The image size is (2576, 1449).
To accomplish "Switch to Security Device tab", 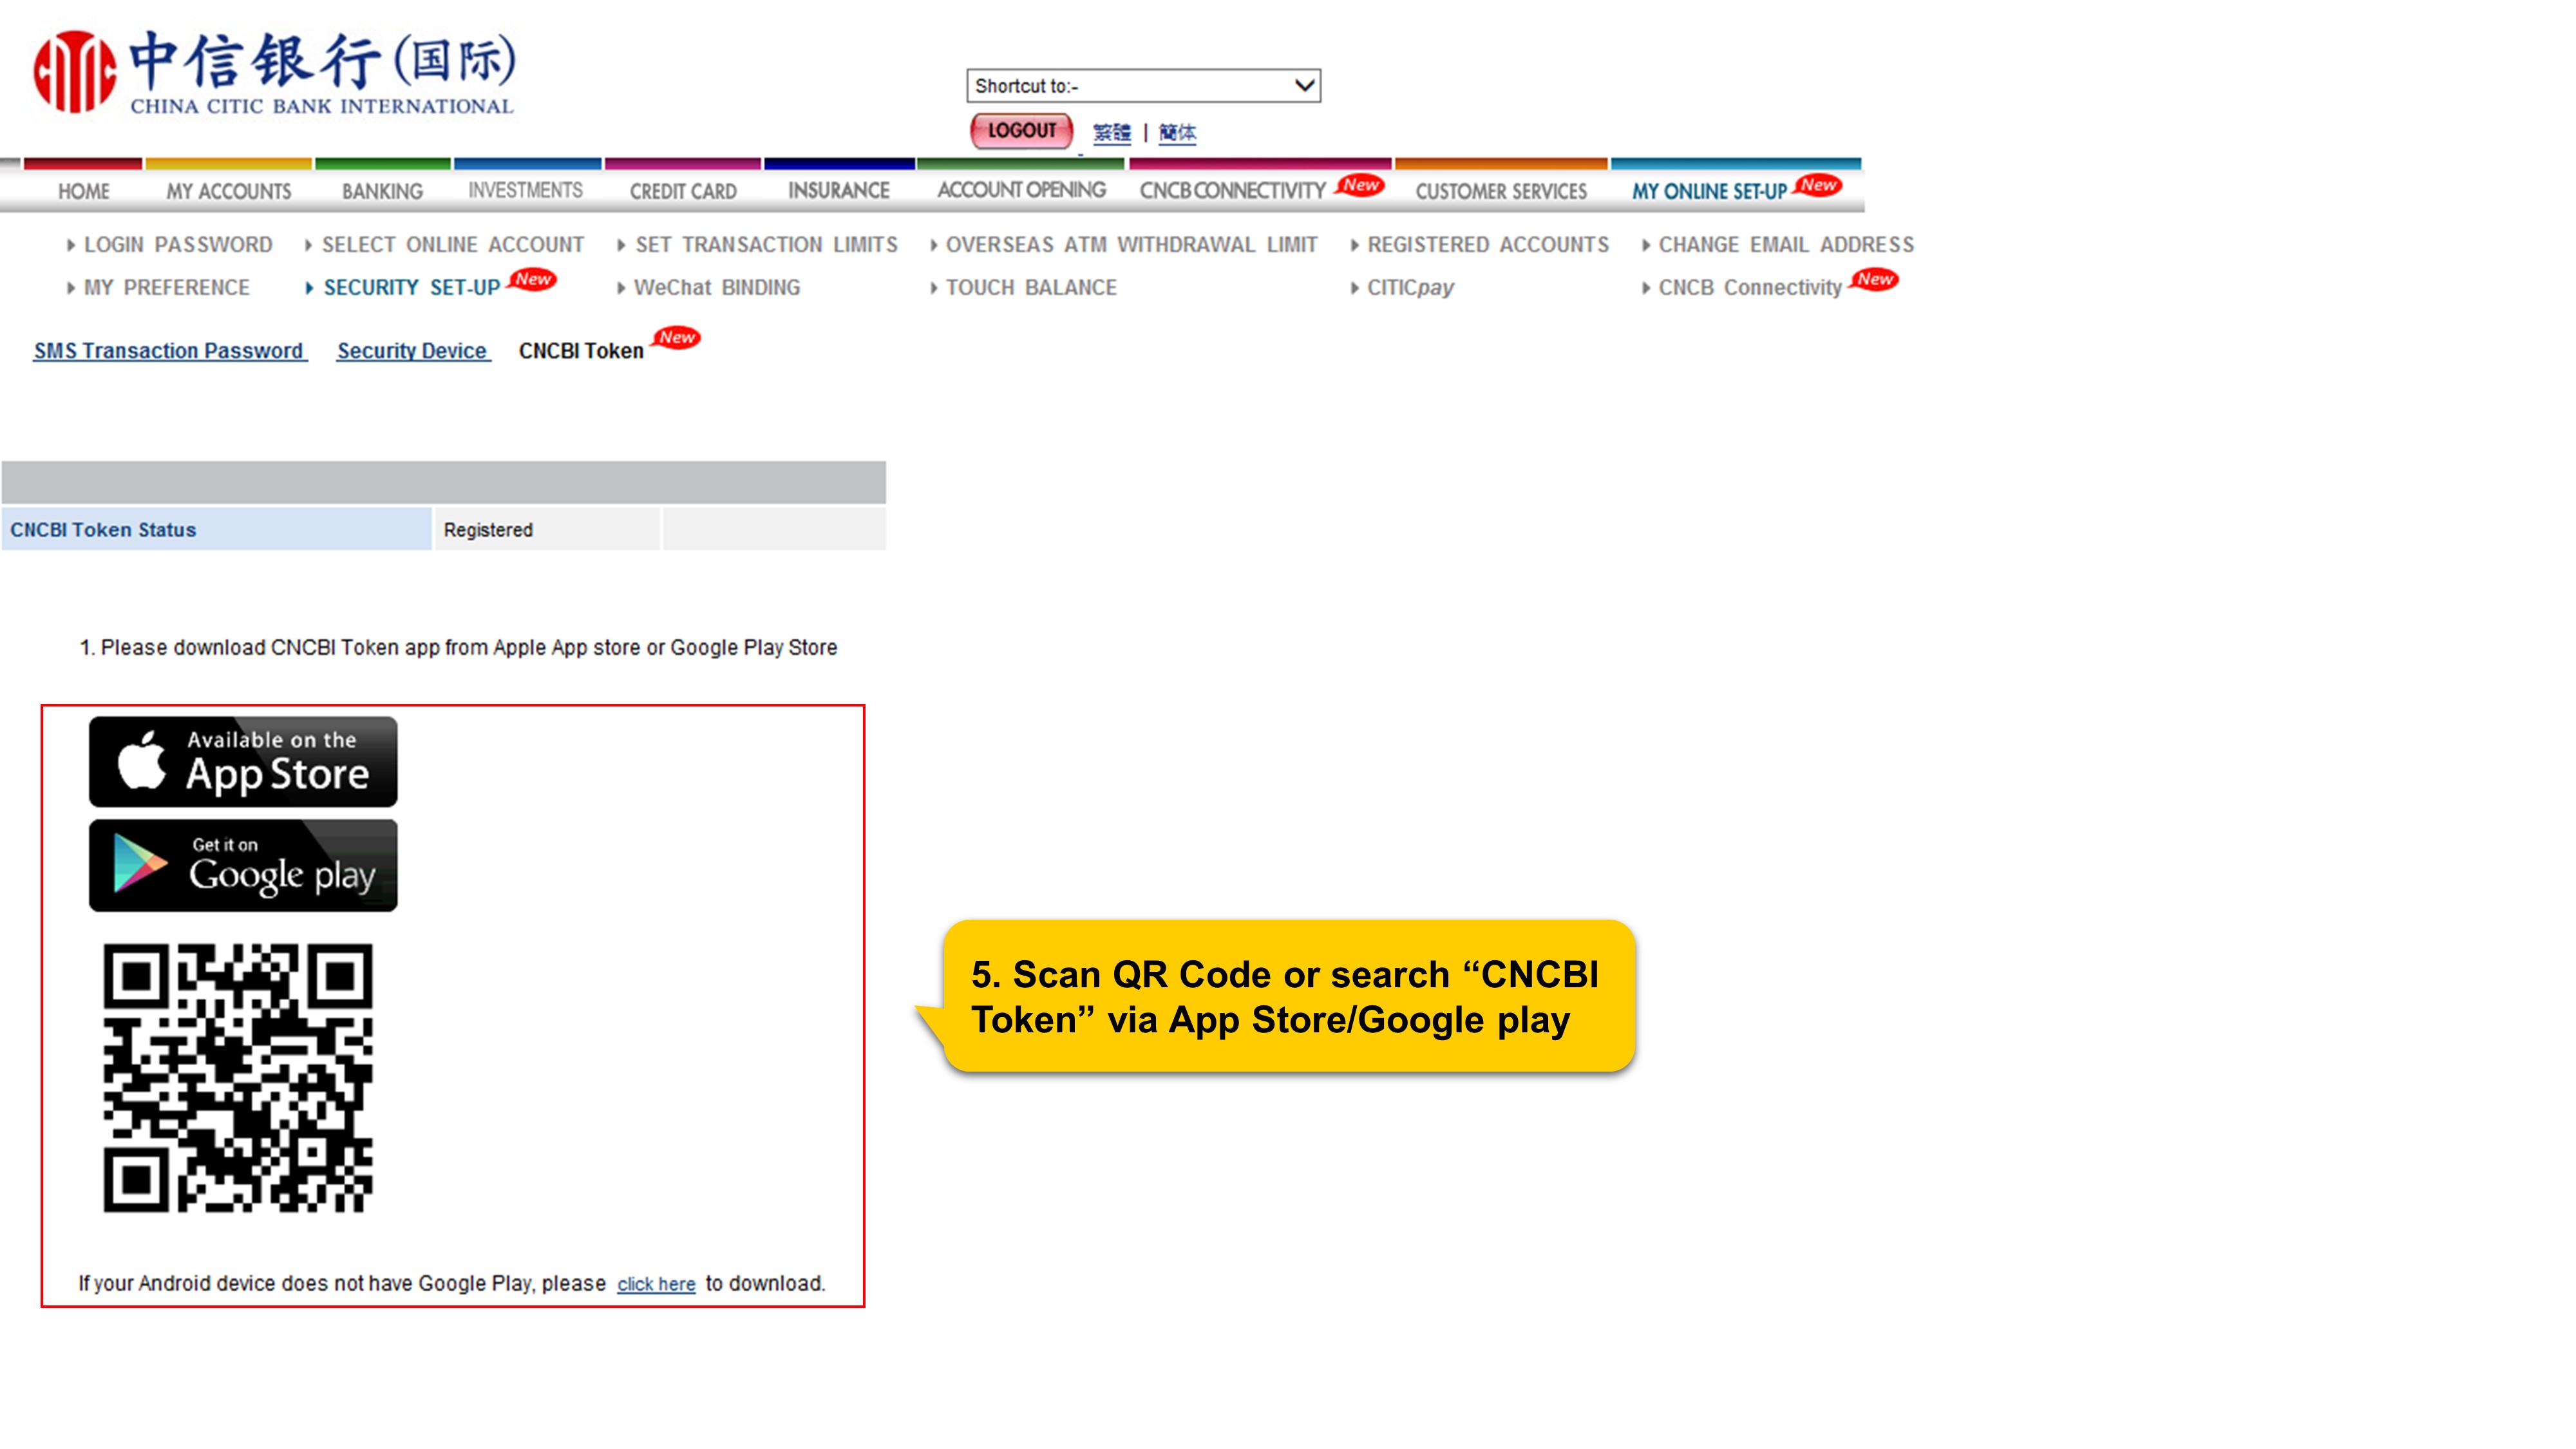I will pos(412,351).
